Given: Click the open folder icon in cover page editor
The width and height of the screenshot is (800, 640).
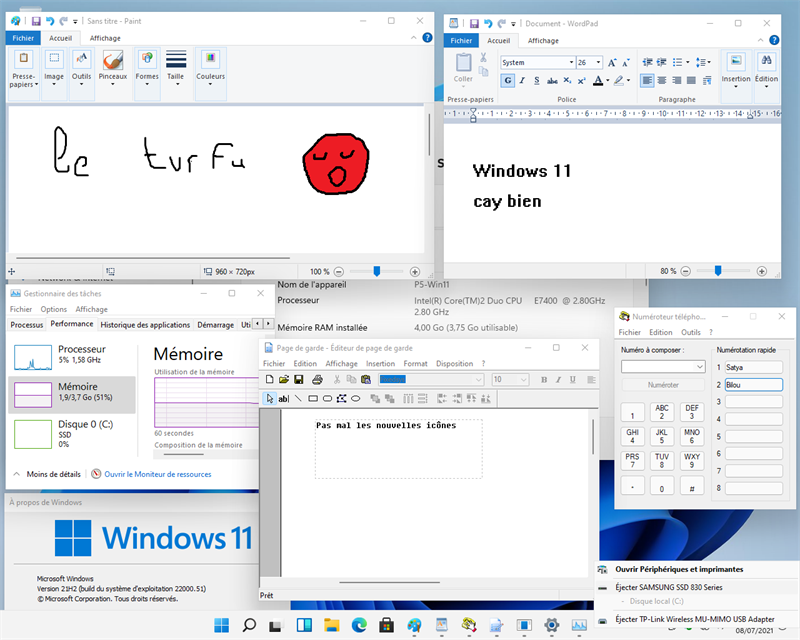Looking at the screenshot, I should pos(284,380).
